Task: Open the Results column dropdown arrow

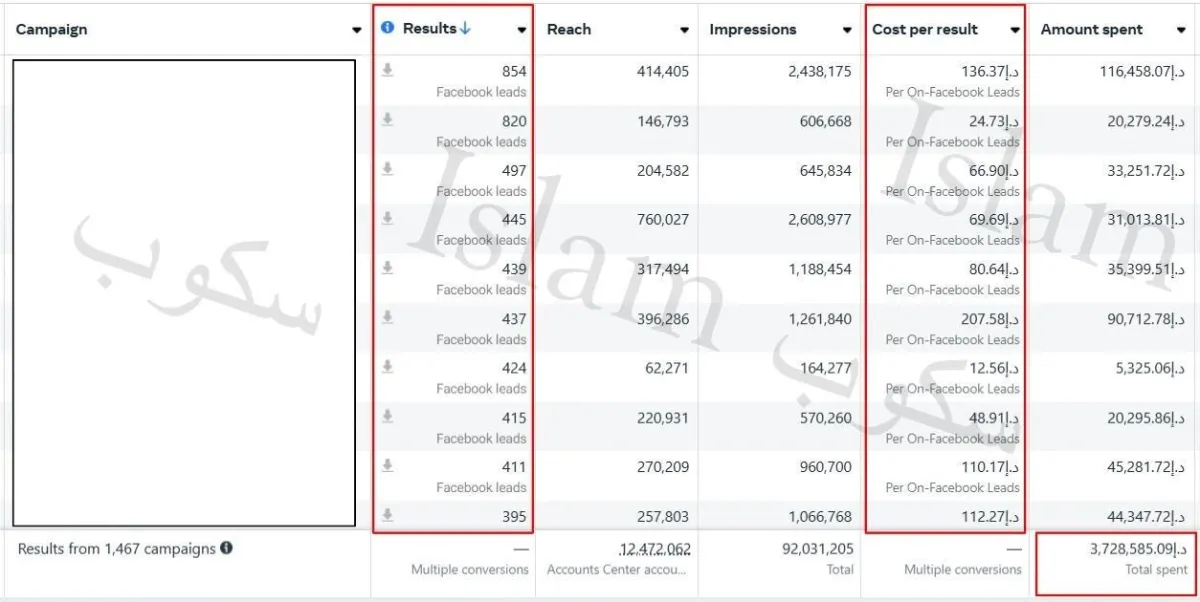Action: click(x=521, y=30)
